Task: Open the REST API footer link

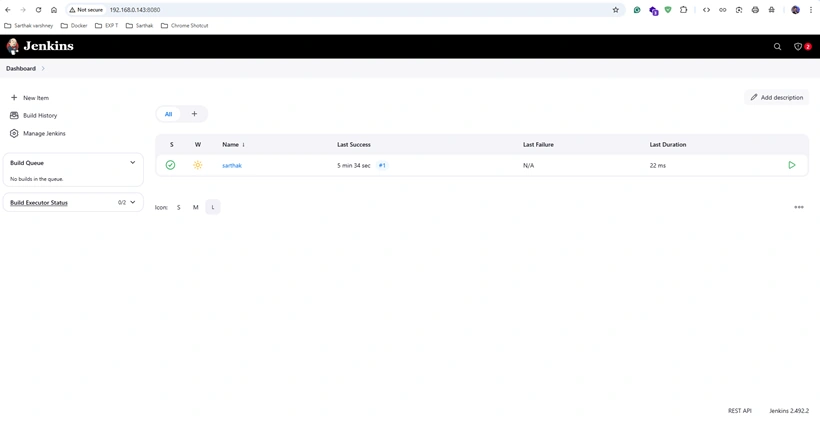Action: click(739, 411)
